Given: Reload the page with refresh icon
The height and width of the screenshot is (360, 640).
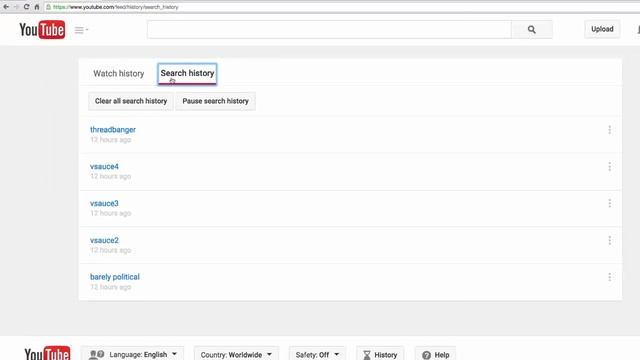Looking at the screenshot, I should (x=27, y=7).
